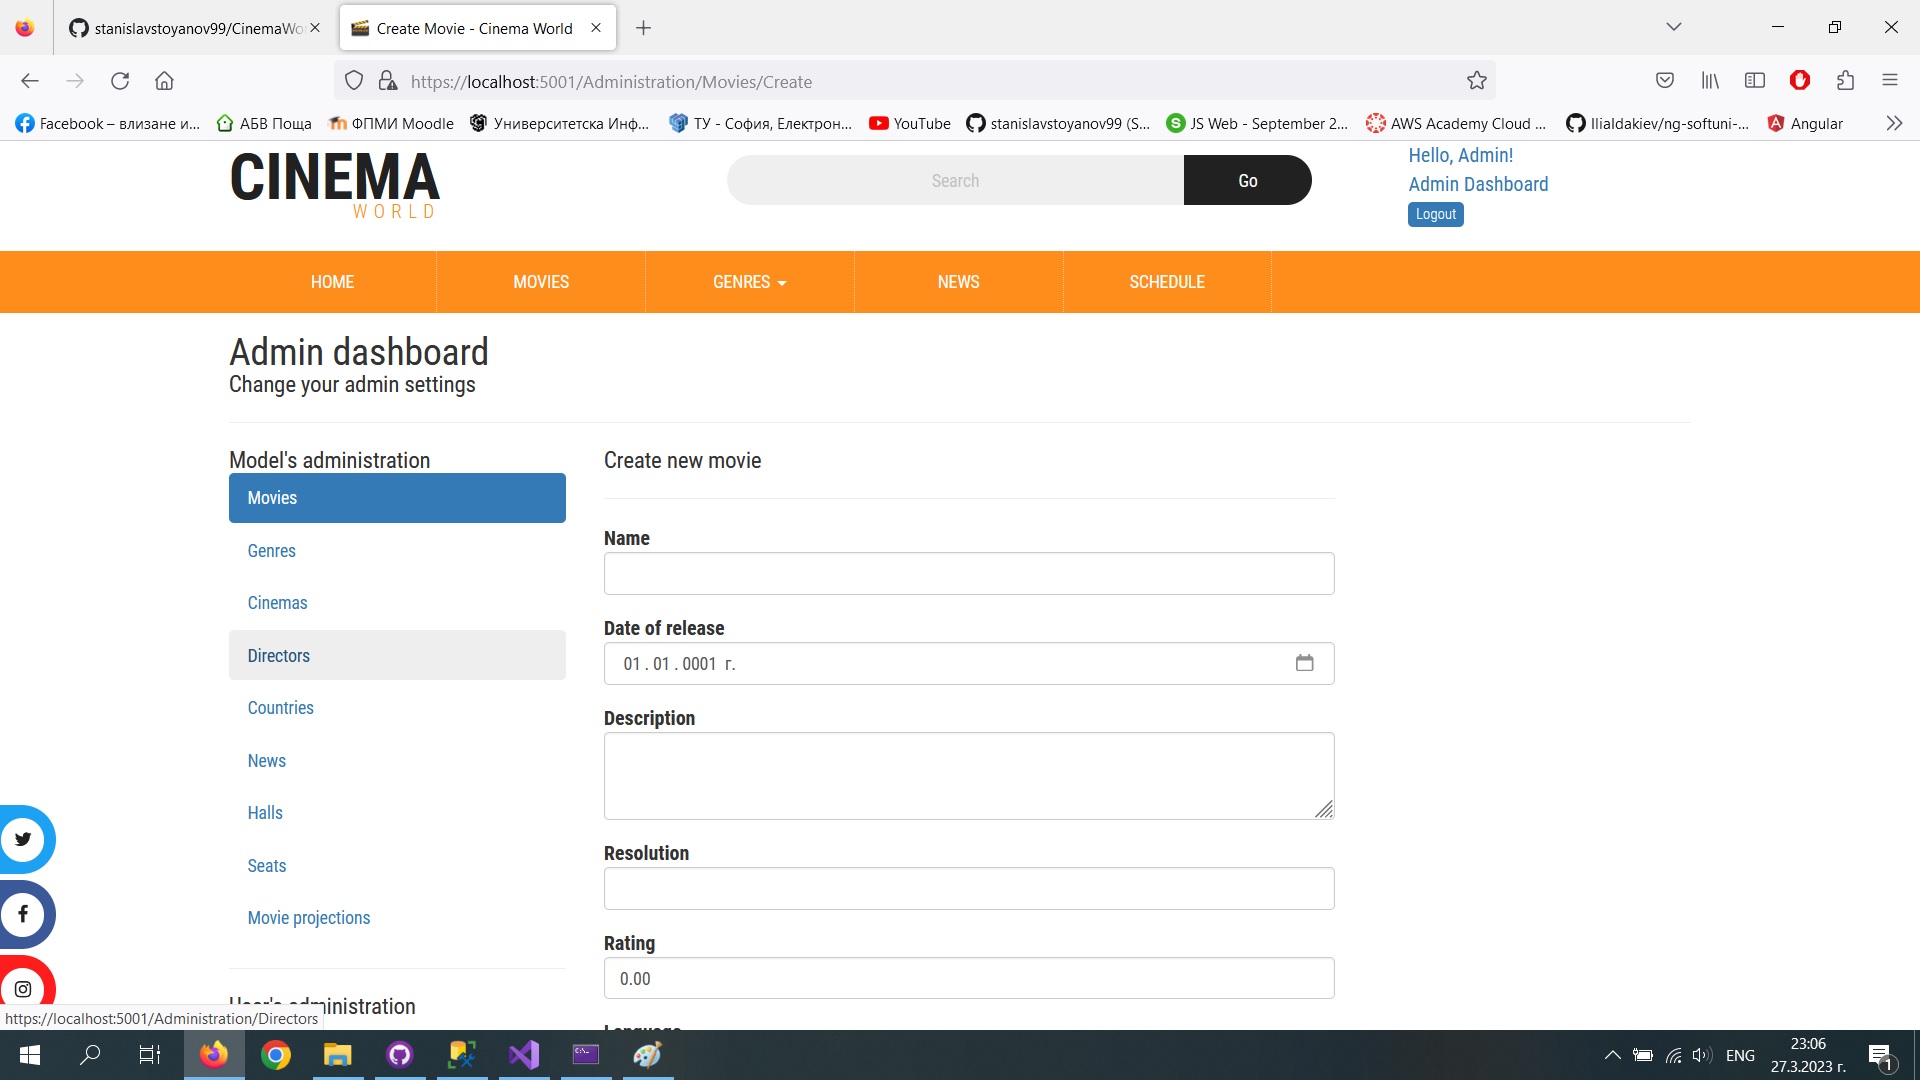Reload the page with refresh icon
Screen dimensions: 1920x1080
tap(120, 81)
